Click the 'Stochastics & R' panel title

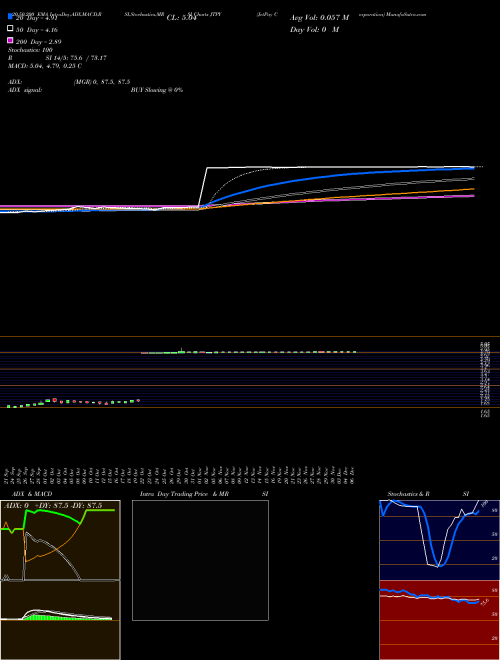(408, 494)
